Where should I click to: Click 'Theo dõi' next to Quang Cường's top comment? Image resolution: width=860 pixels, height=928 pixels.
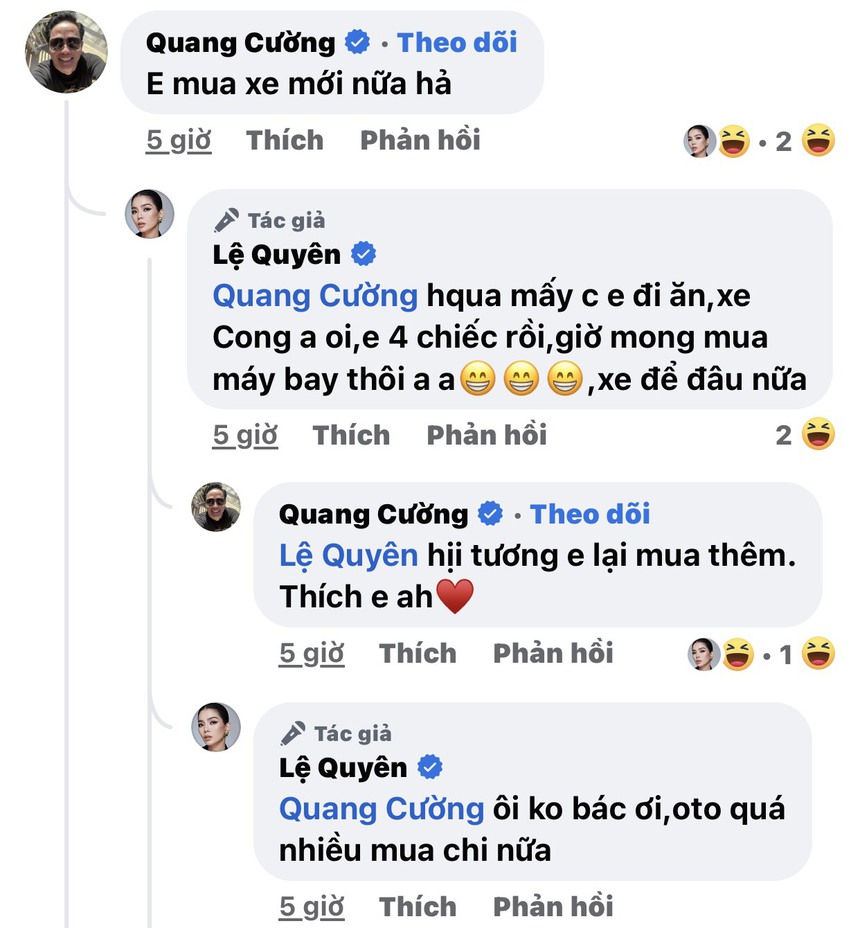tap(458, 42)
